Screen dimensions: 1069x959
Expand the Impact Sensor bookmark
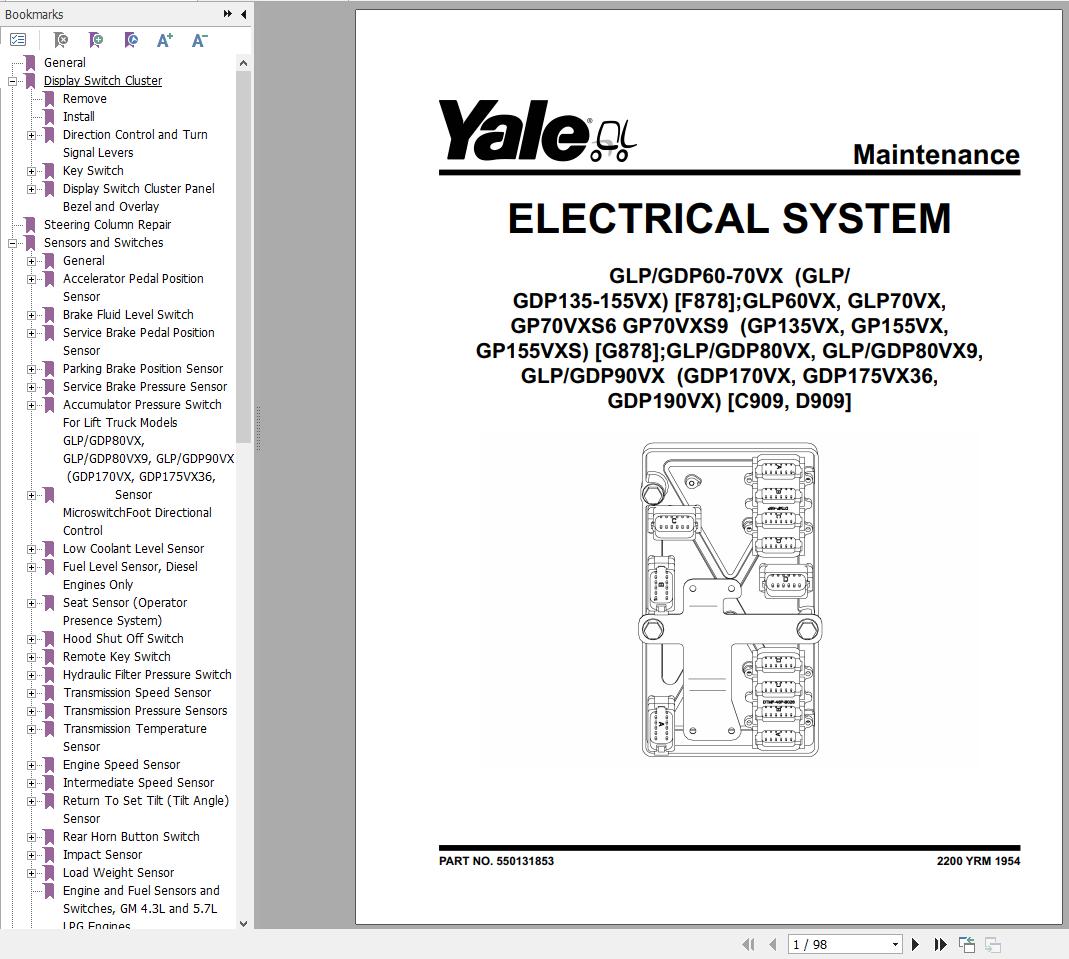(31, 855)
